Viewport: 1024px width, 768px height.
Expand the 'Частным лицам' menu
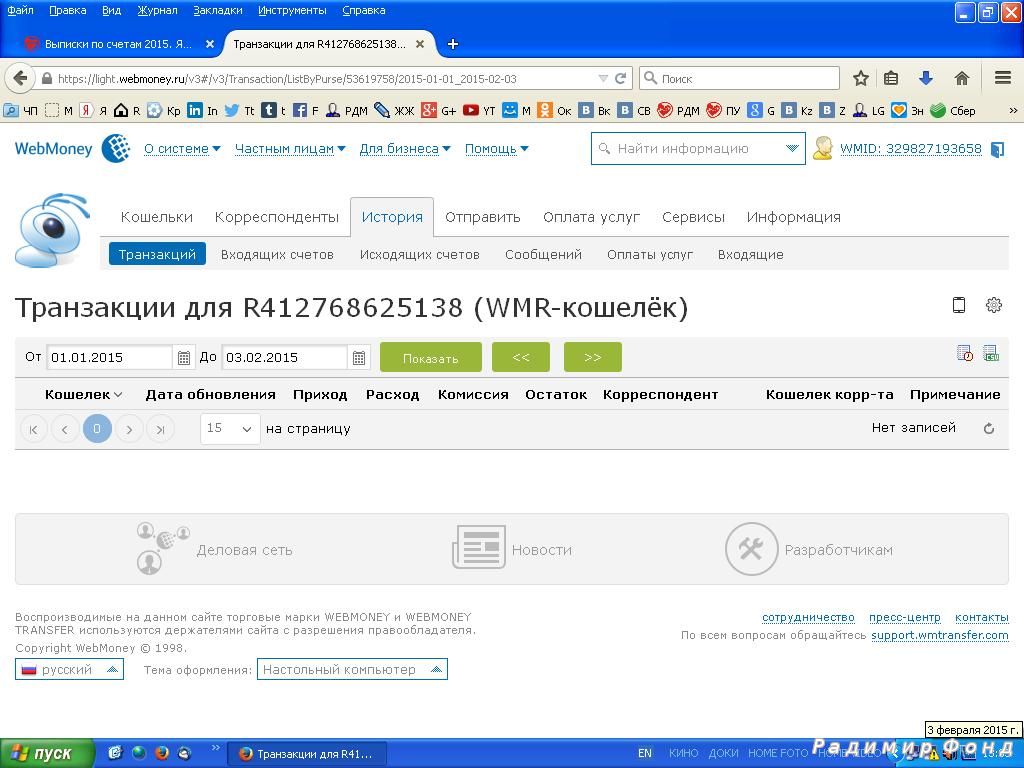tap(290, 149)
